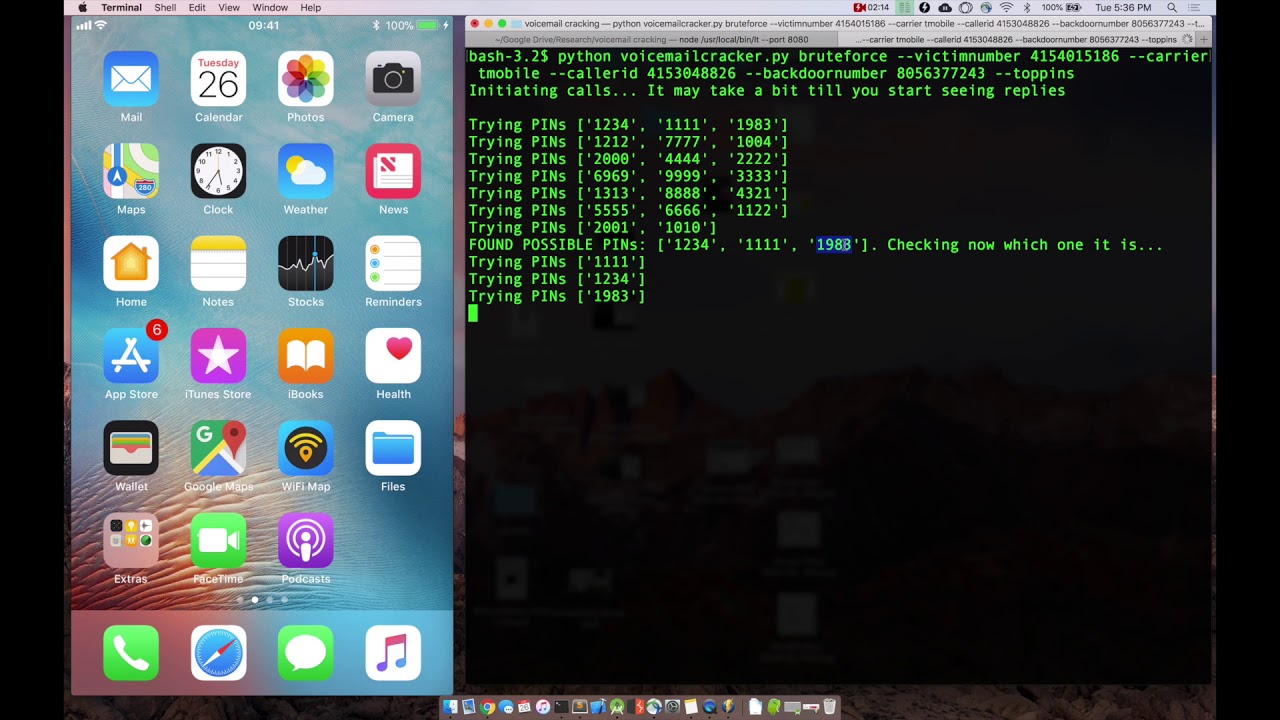Launch Android Studio from the dock
The image size is (1280, 720).
(x=616, y=707)
